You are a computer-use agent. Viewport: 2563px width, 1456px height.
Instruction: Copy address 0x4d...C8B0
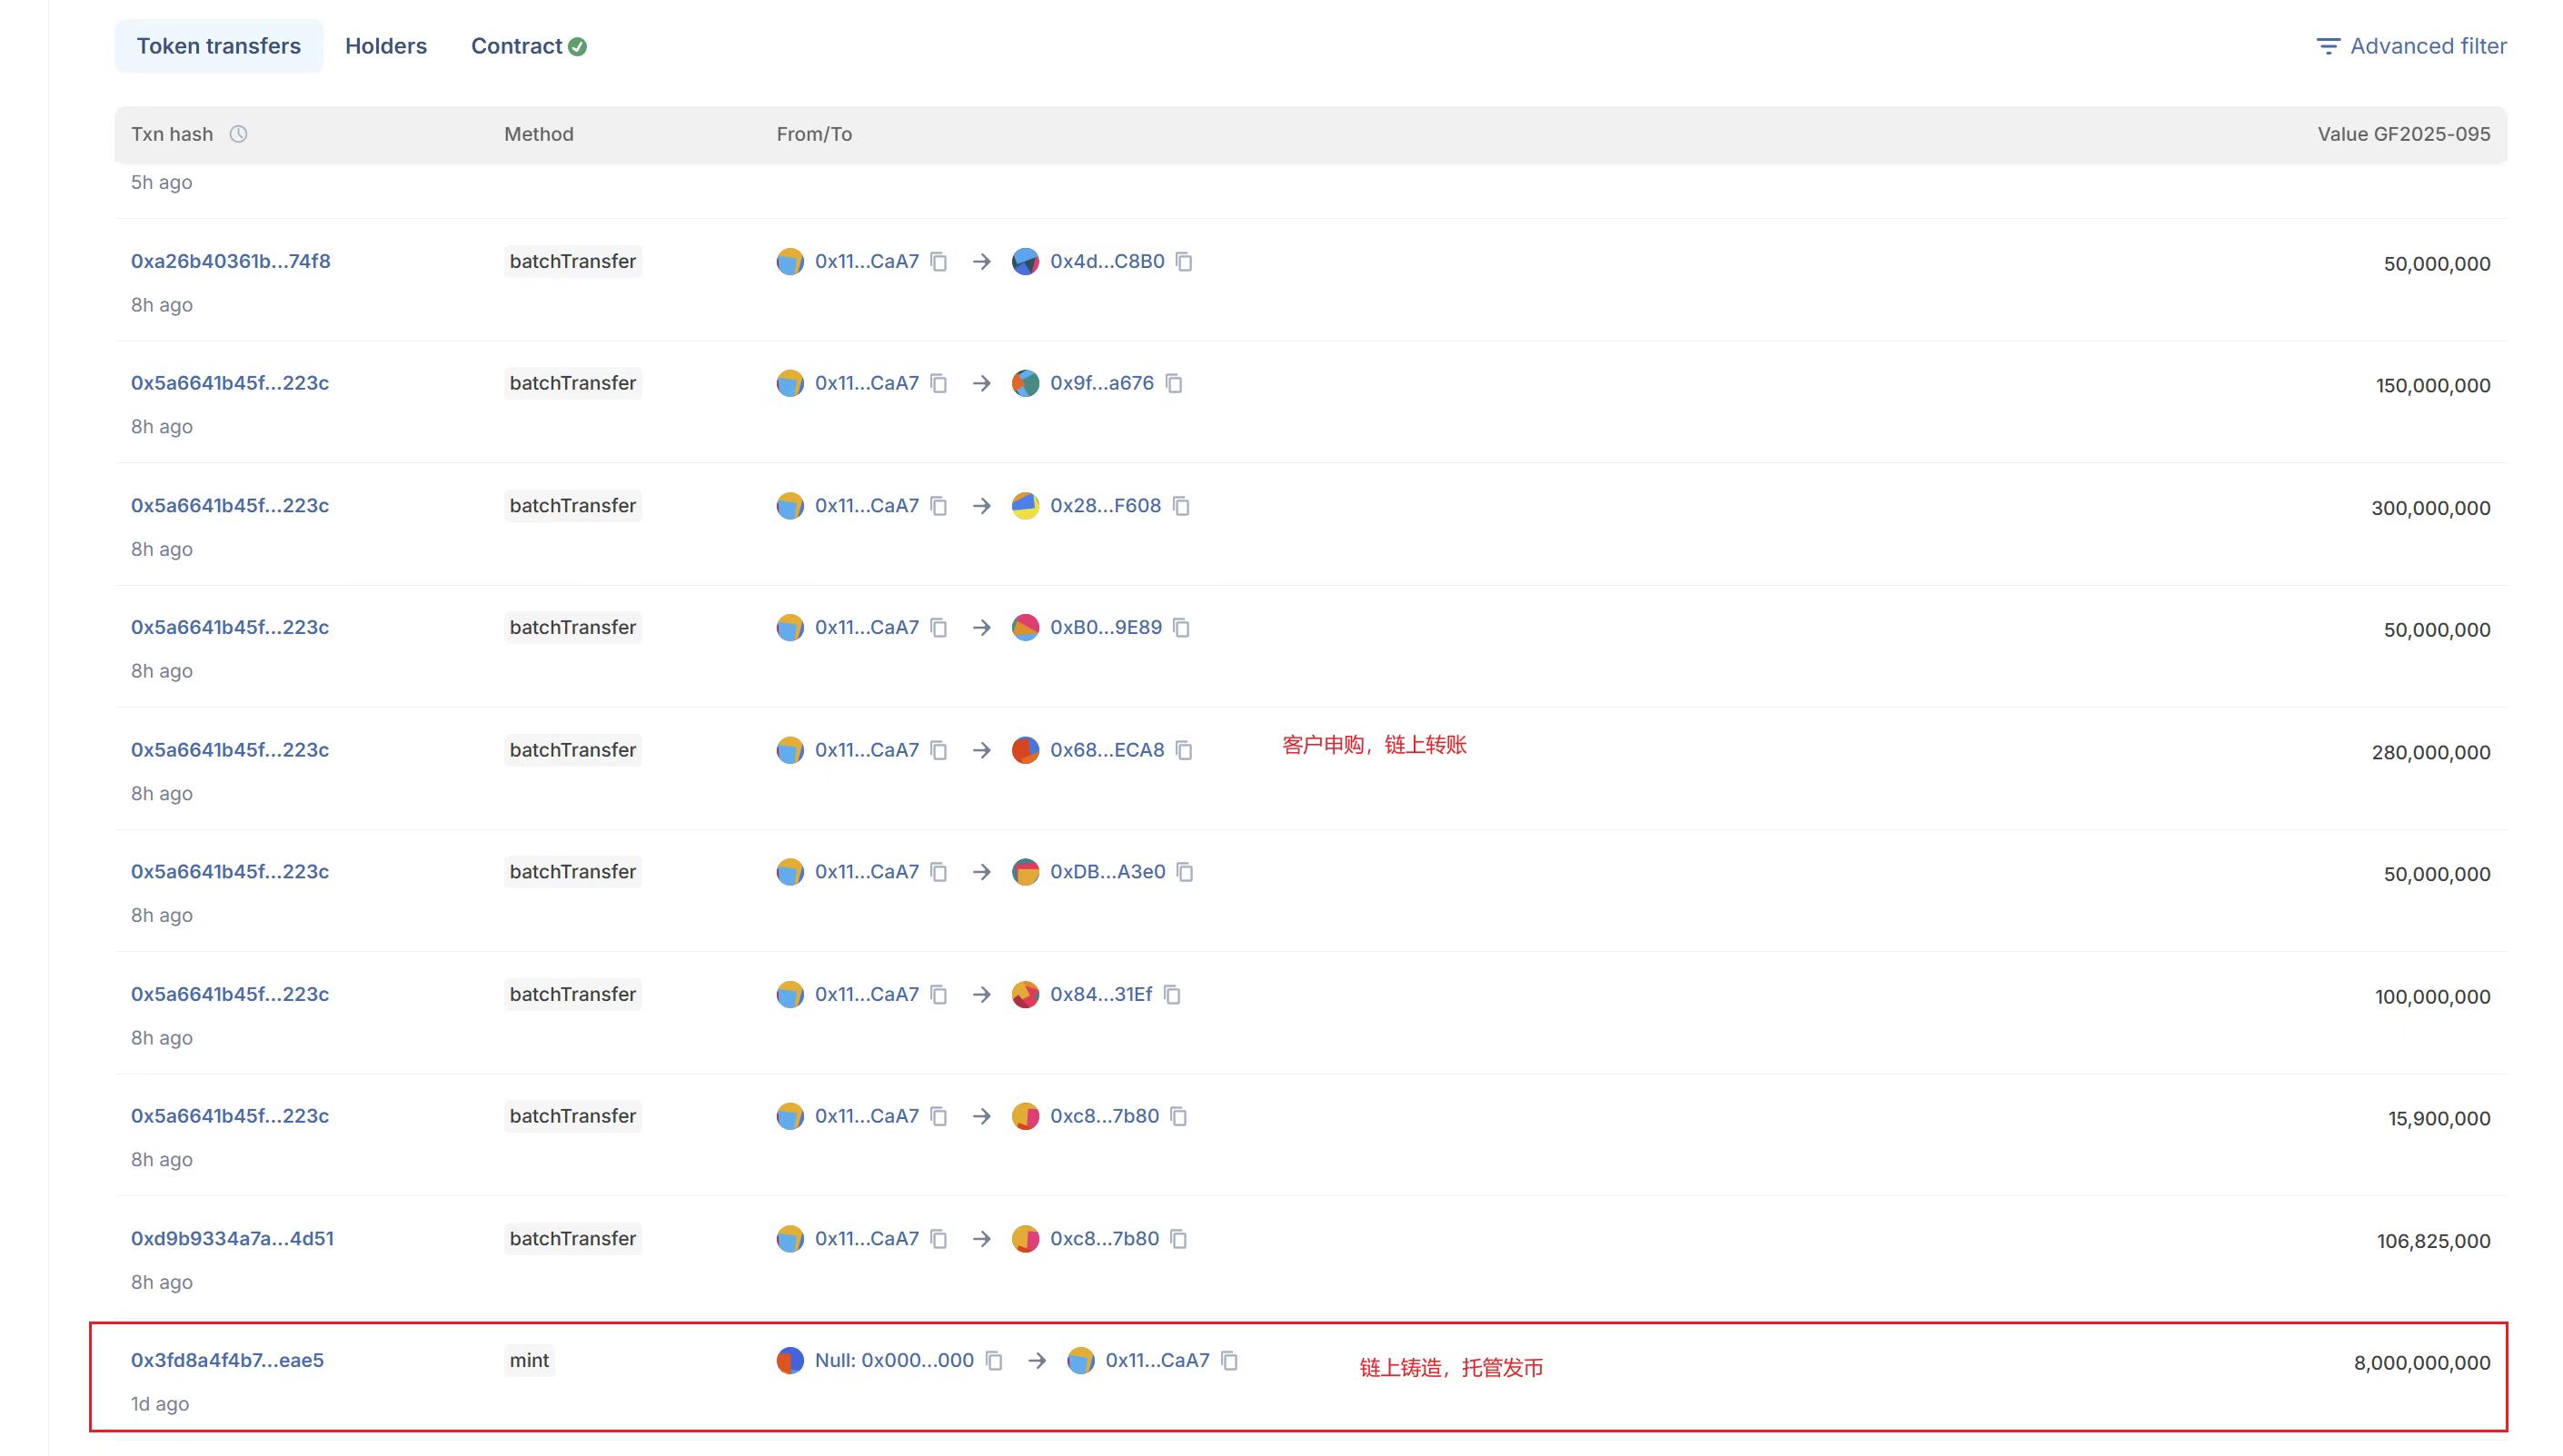pyautogui.click(x=1184, y=262)
